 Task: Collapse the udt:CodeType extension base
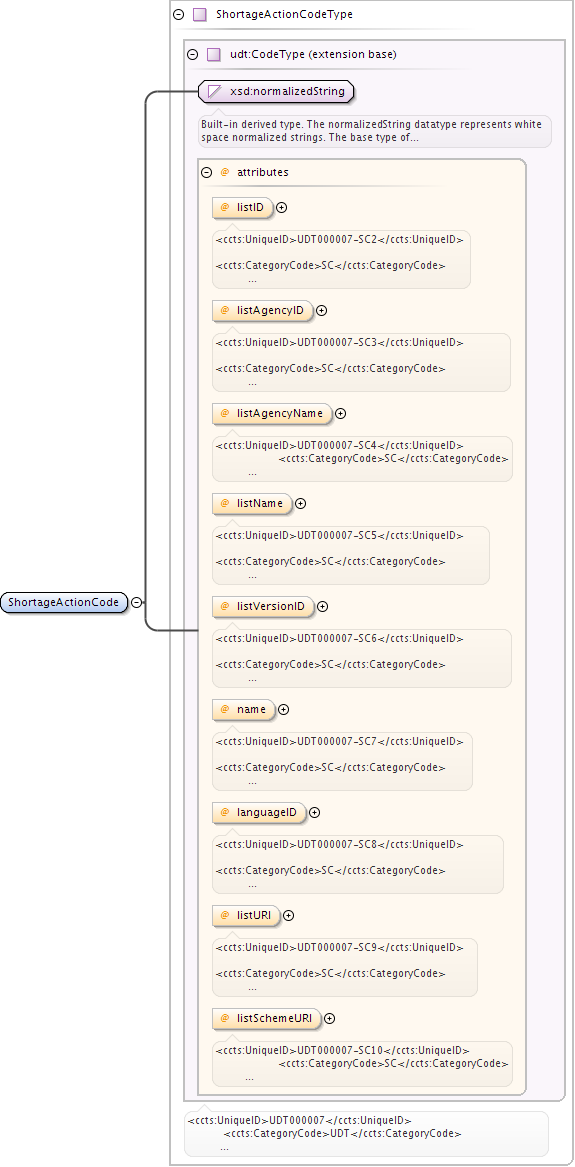[x=193, y=54]
